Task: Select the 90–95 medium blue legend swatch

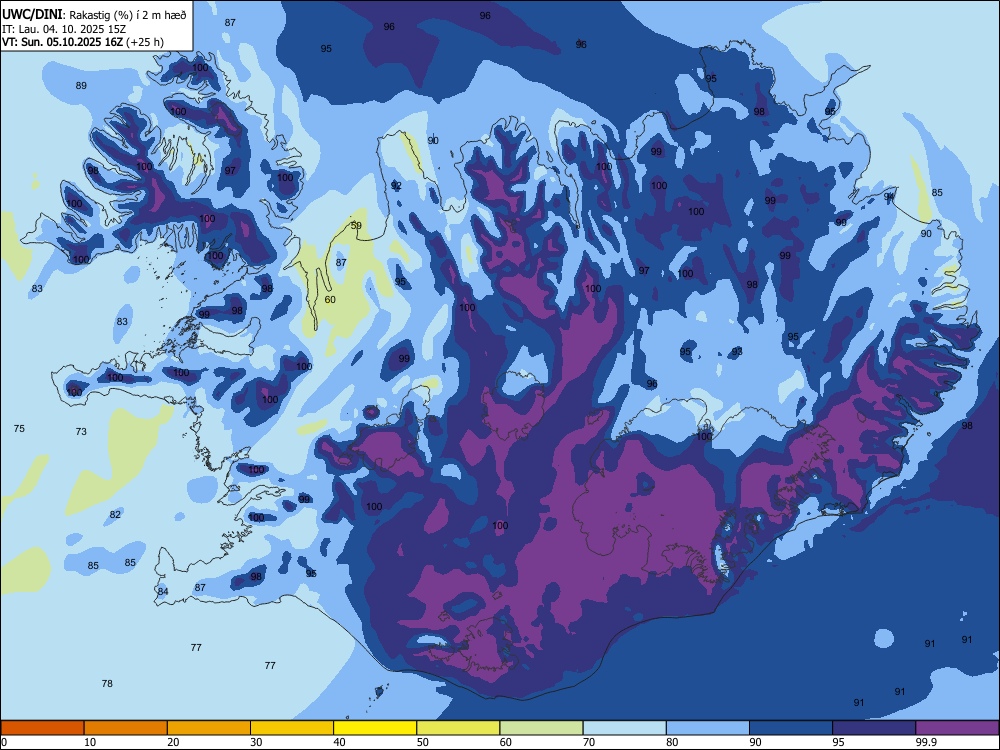Action: pos(791,728)
